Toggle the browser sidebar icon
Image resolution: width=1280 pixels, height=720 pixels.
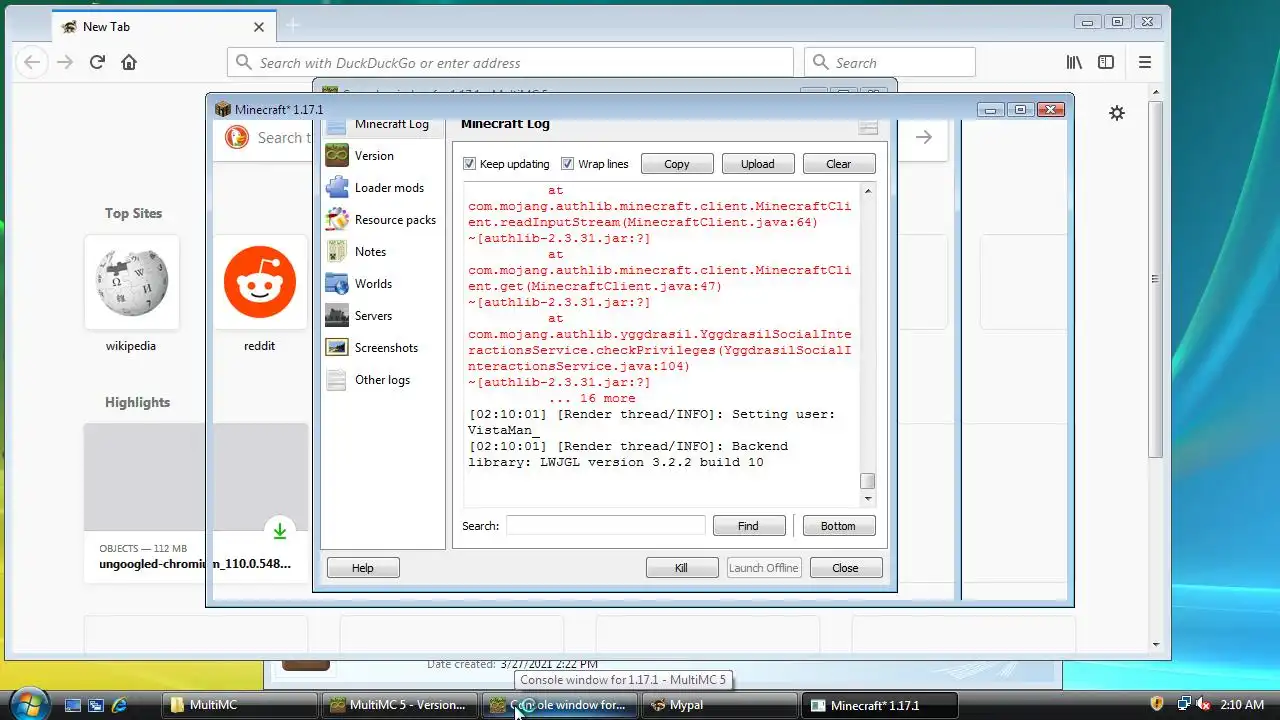coord(1106,62)
